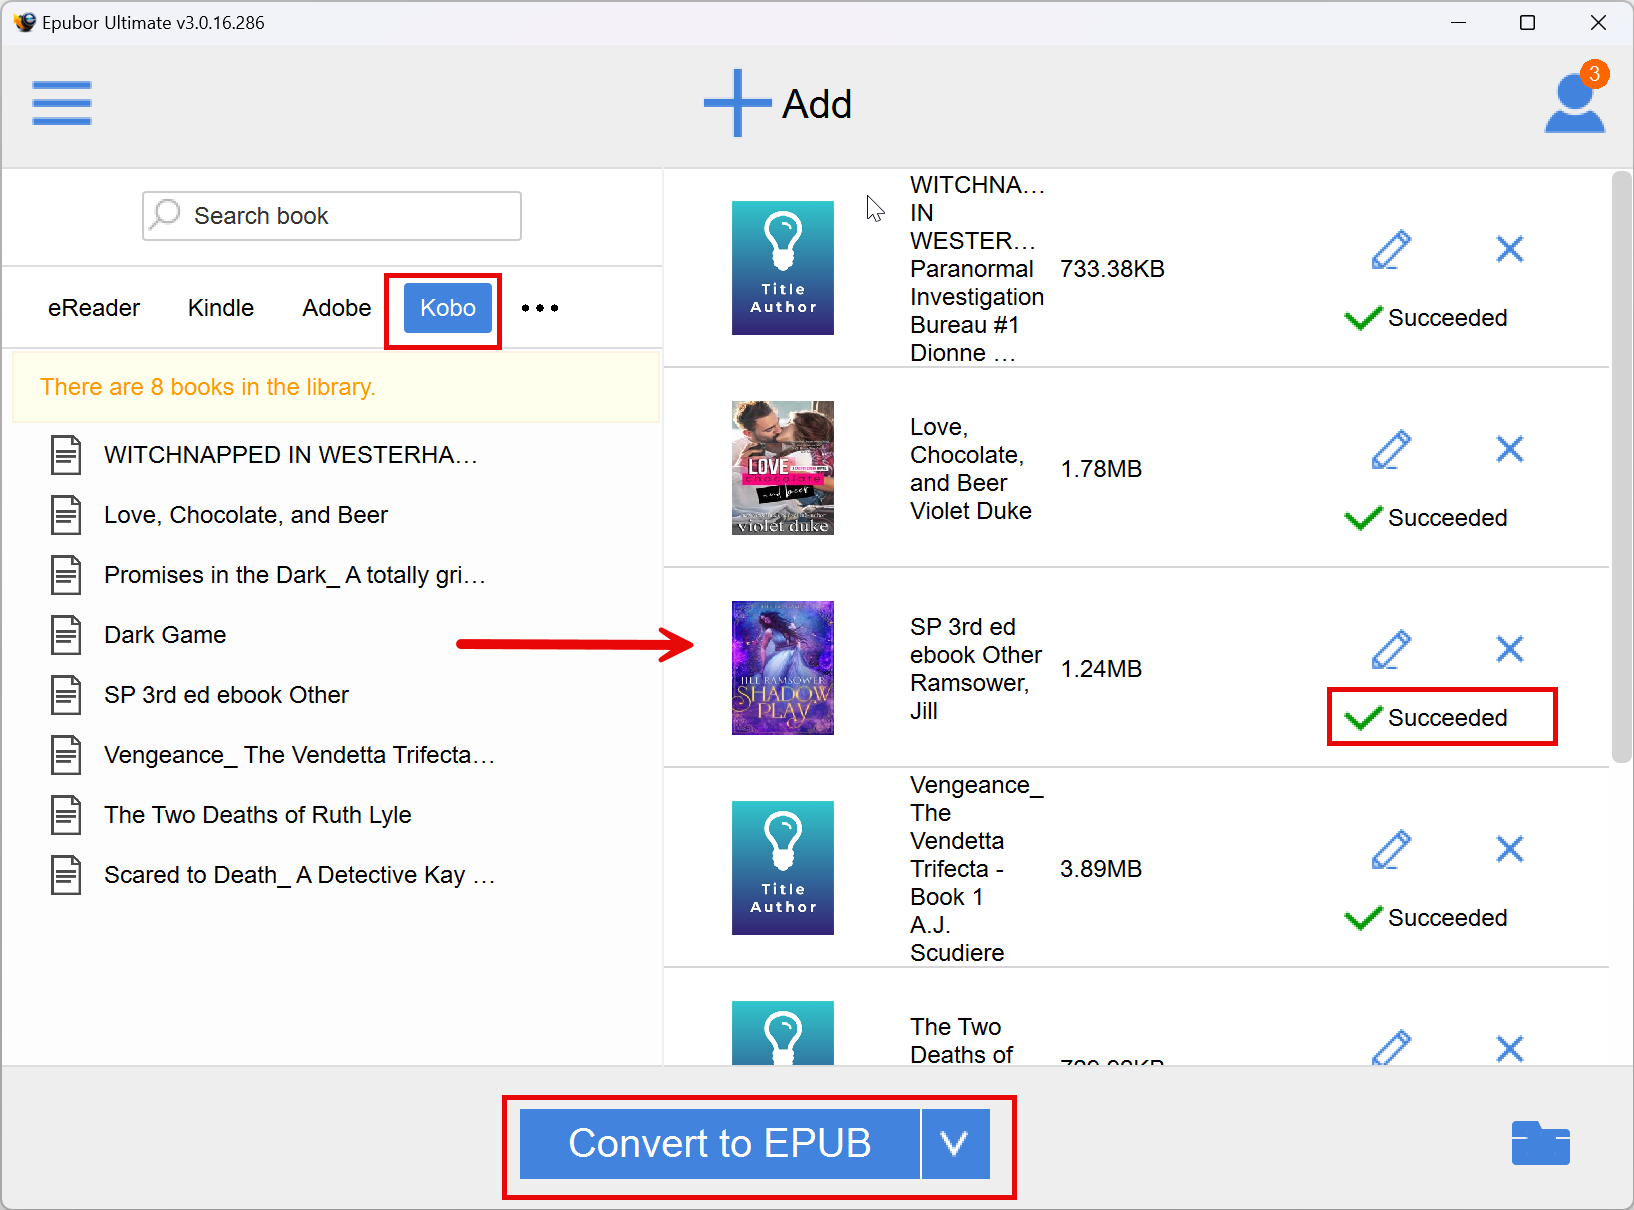Switch to the Kindle tab
The image size is (1634, 1210).
click(221, 308)
